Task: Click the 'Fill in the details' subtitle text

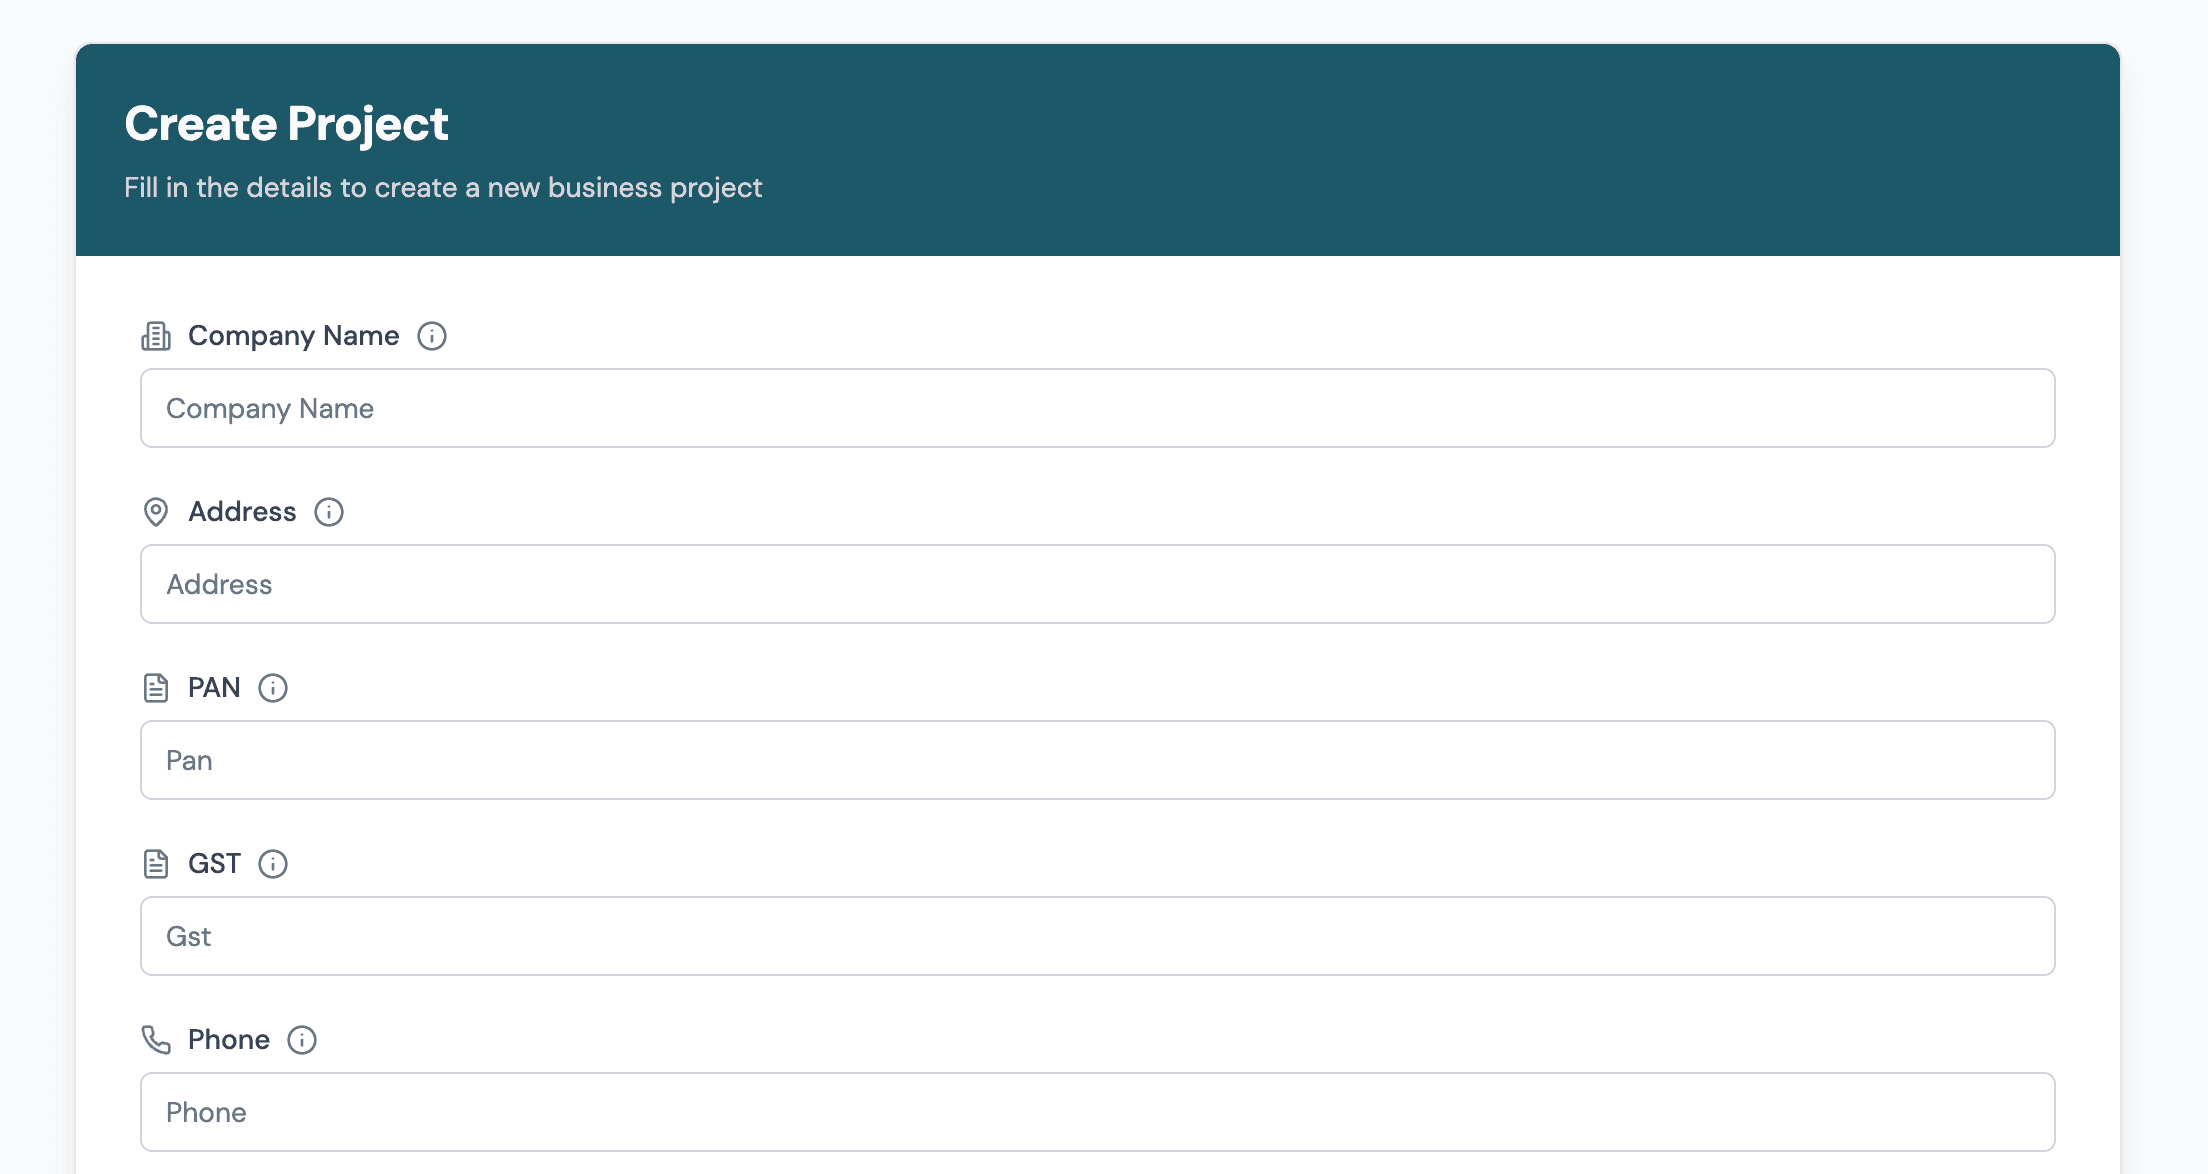Action: point(443,188)
